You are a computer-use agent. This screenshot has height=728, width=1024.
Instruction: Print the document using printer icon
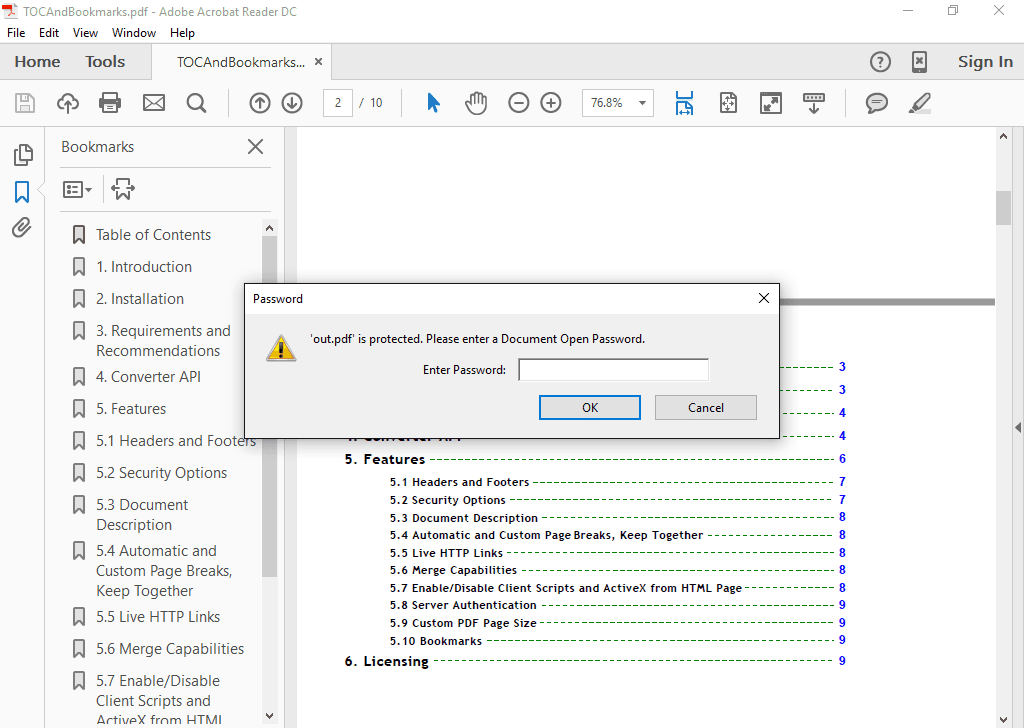click(x=110, y=103)
